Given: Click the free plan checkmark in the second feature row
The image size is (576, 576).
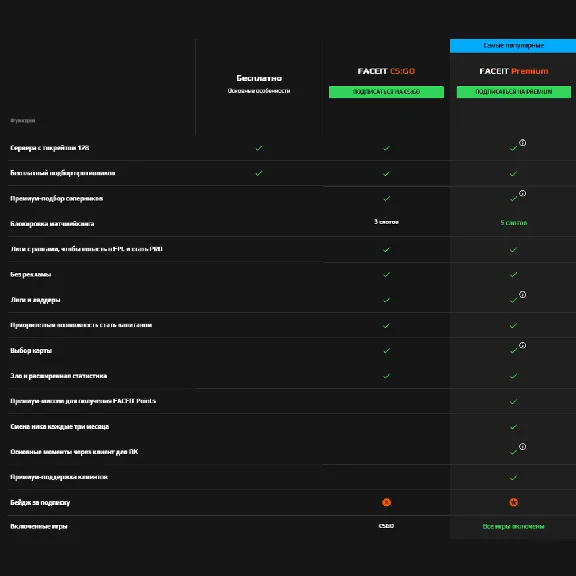Looking at the screenshot, I should 259,173.
